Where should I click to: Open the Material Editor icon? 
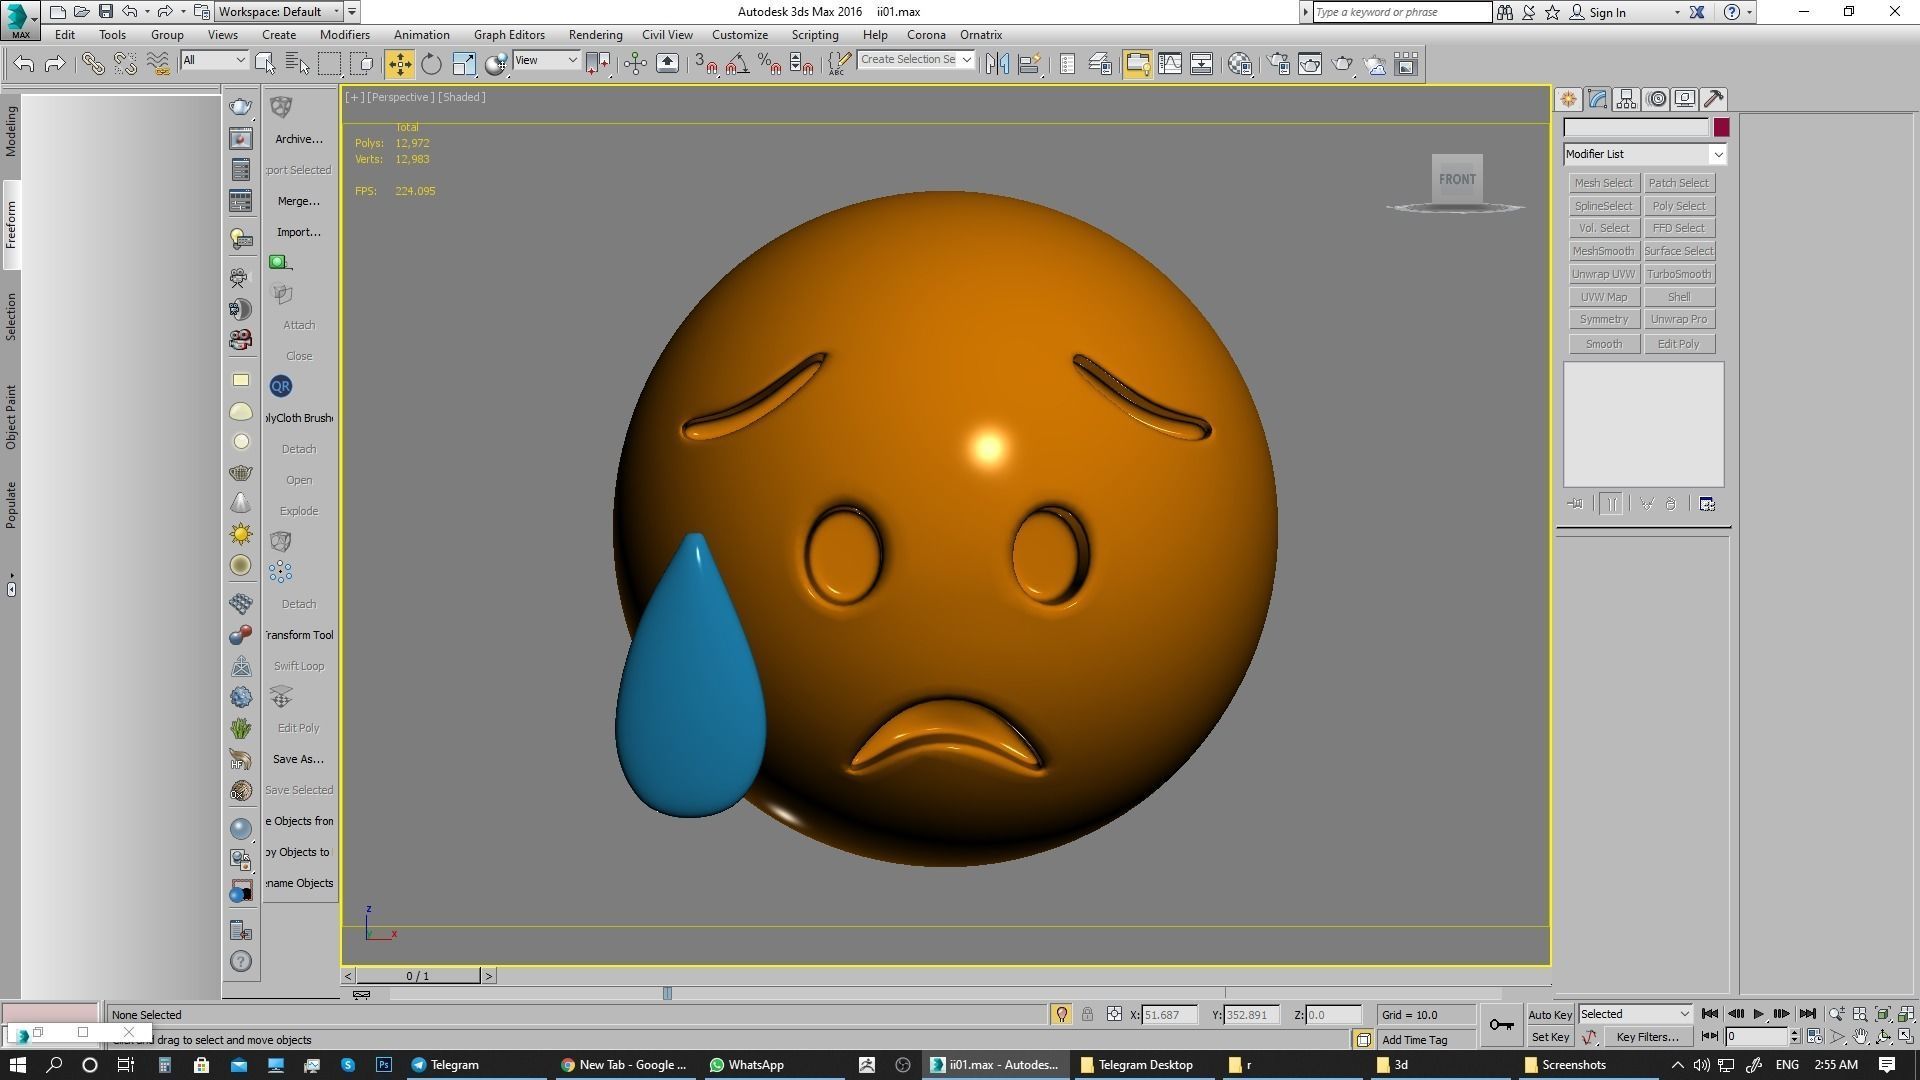1240,64
